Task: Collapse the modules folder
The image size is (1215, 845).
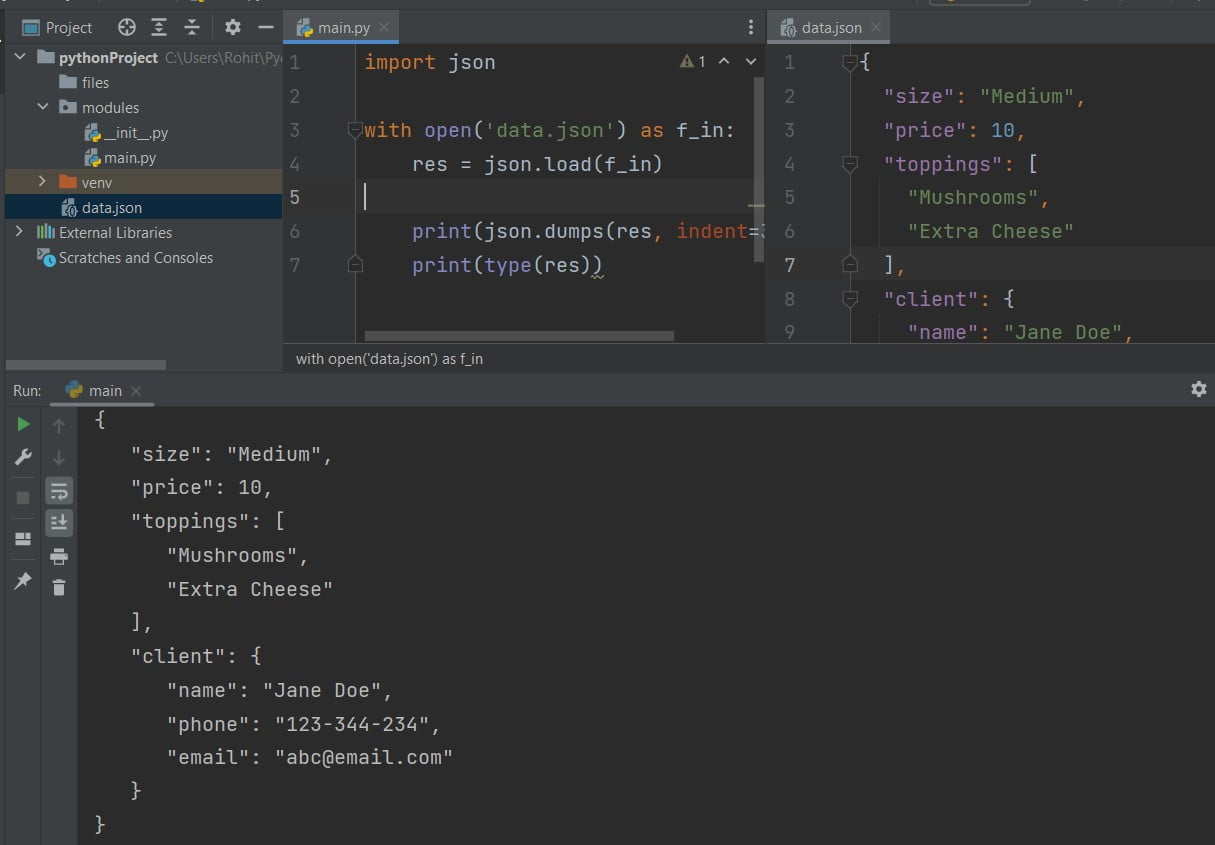Action: pos(42,106)
